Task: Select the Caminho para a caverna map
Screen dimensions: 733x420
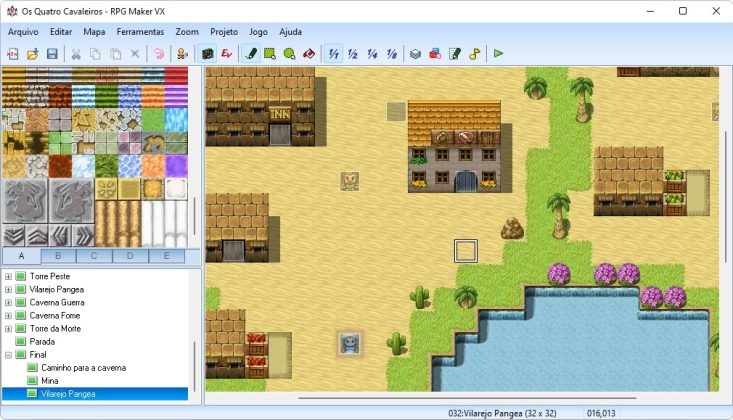Action: [83, 368]
